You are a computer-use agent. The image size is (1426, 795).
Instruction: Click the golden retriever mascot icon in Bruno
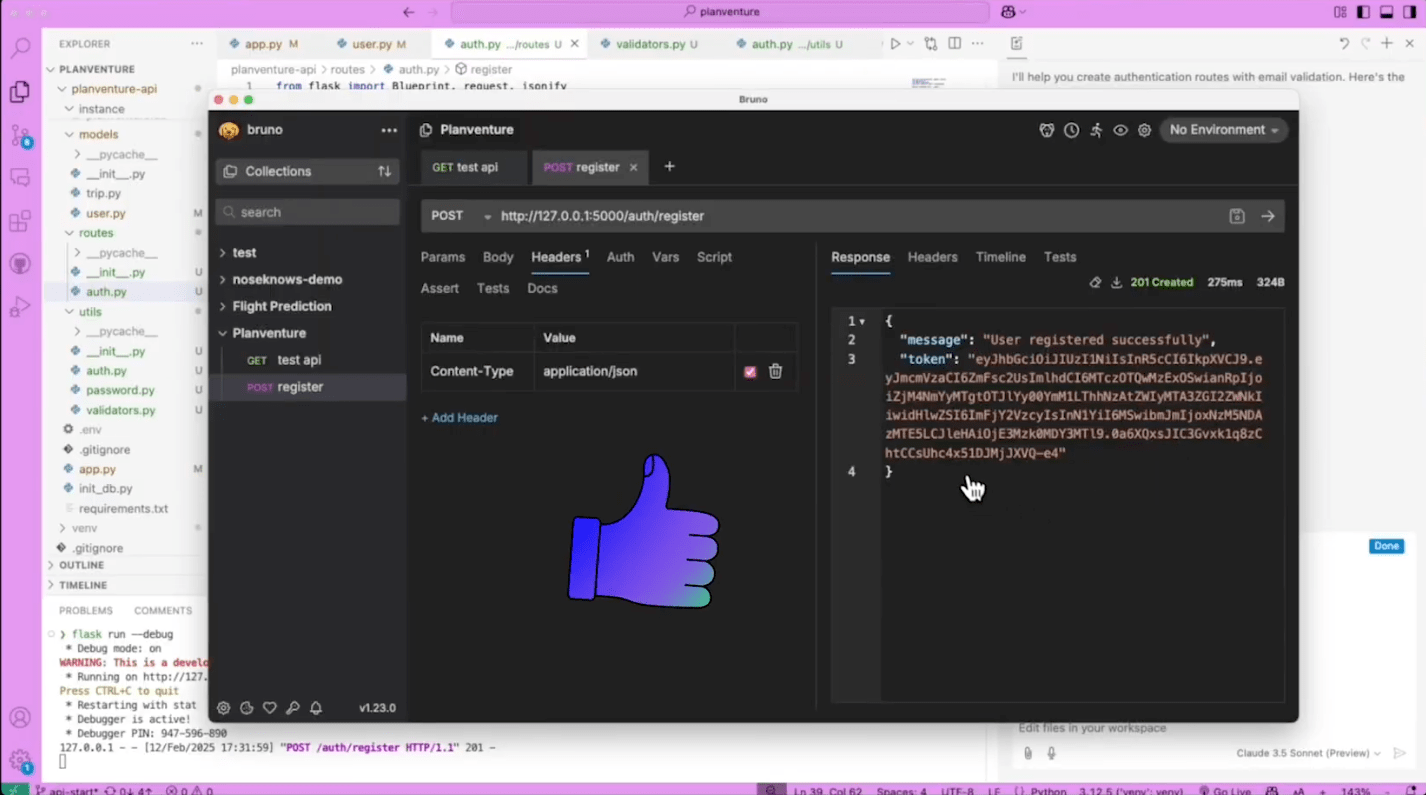pos(1046,130)
